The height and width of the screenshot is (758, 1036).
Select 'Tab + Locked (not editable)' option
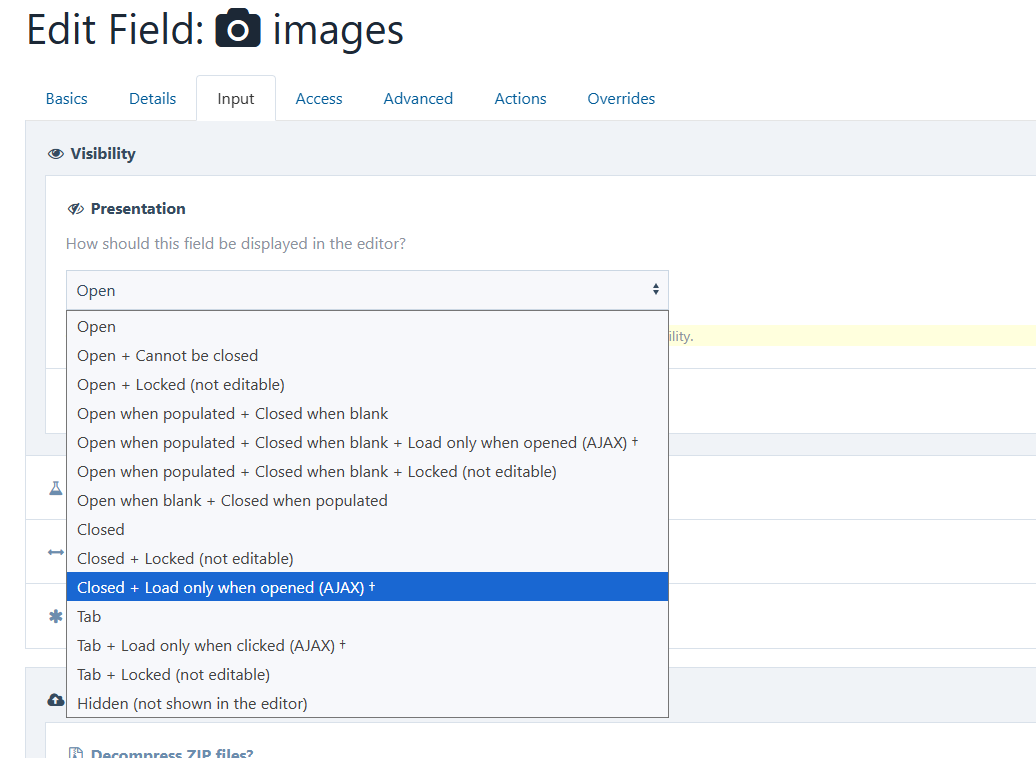click(173, 675)
